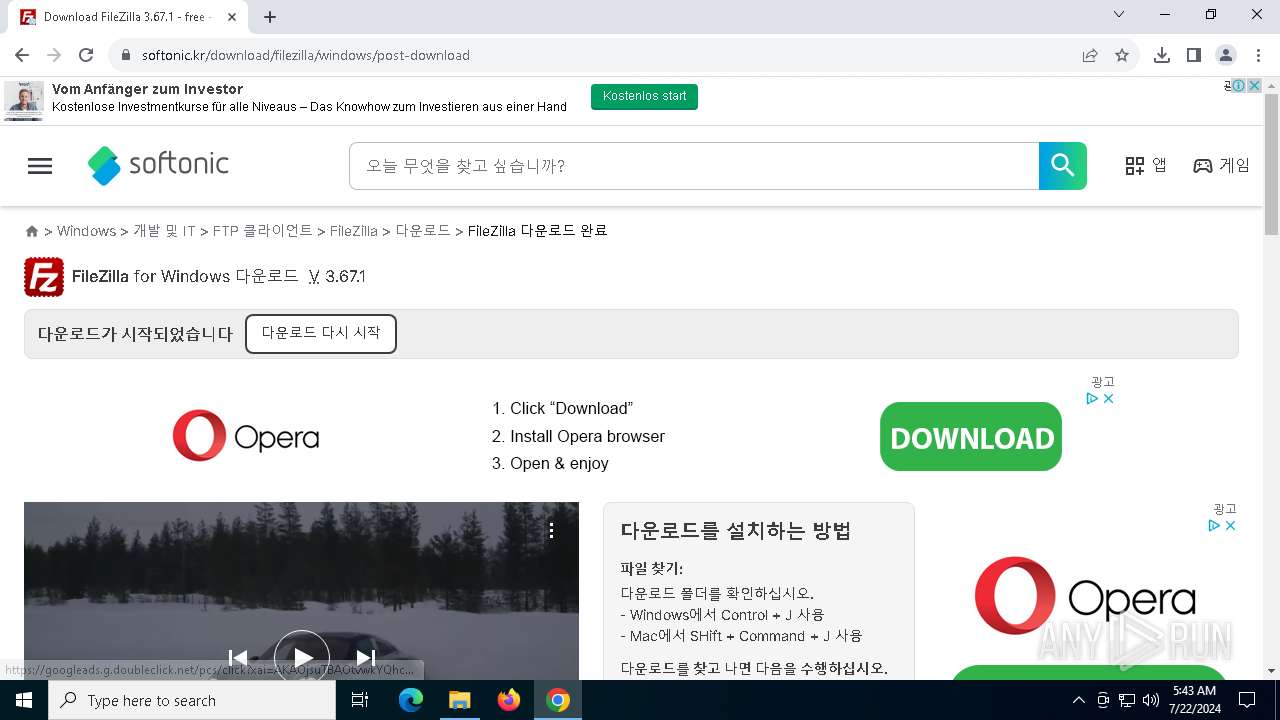Focus the Softonic search field

tap(694, 166)
